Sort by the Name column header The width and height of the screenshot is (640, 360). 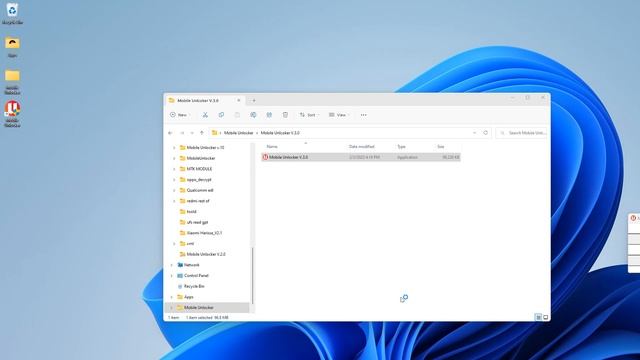tap(272, 147)
